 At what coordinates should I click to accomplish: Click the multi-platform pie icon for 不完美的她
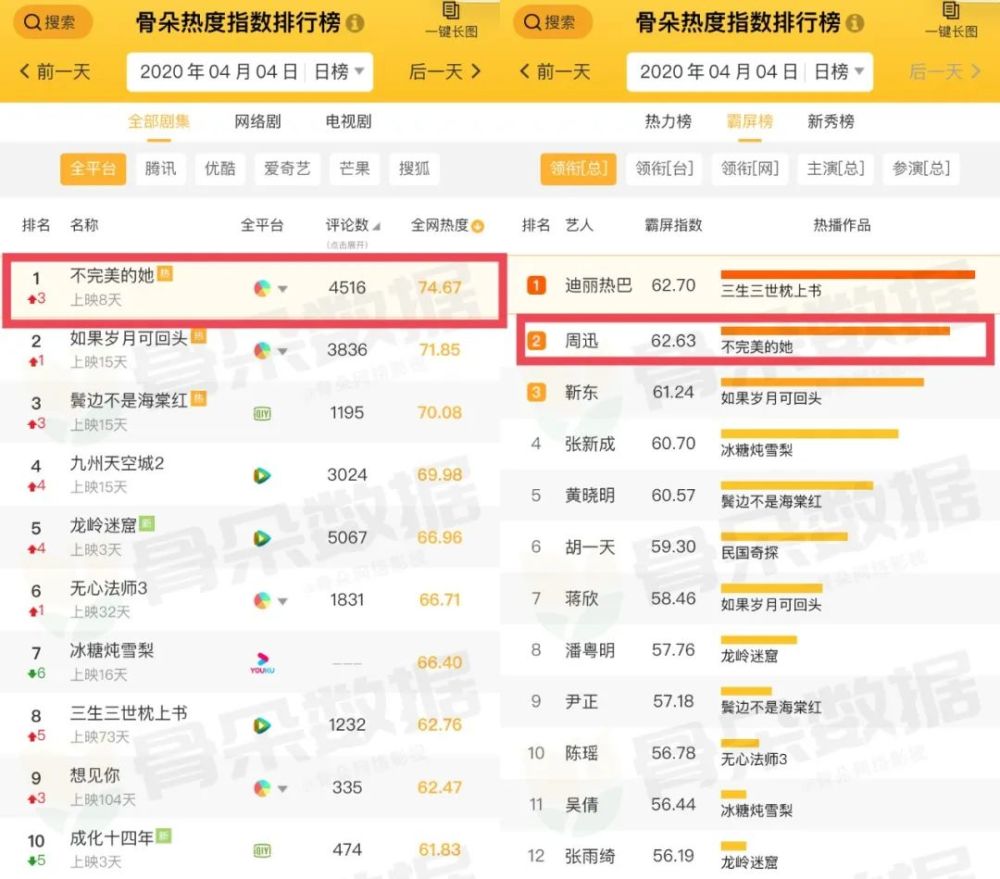(x=262, y=288)
